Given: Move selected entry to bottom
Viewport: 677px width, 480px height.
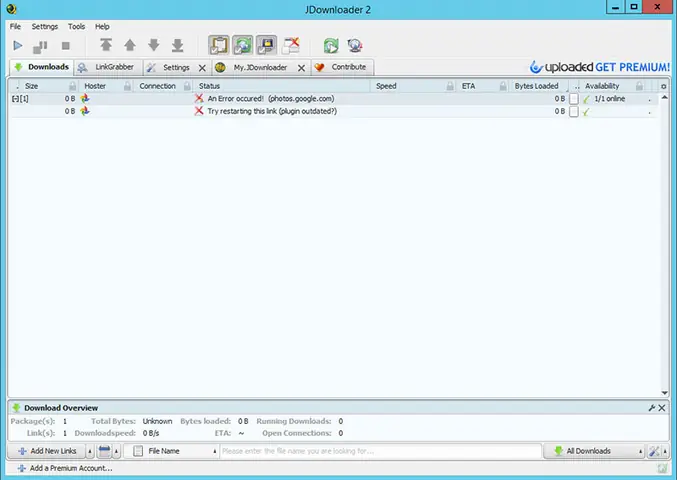Looking at the screenshot, I should tap(177, 45).
